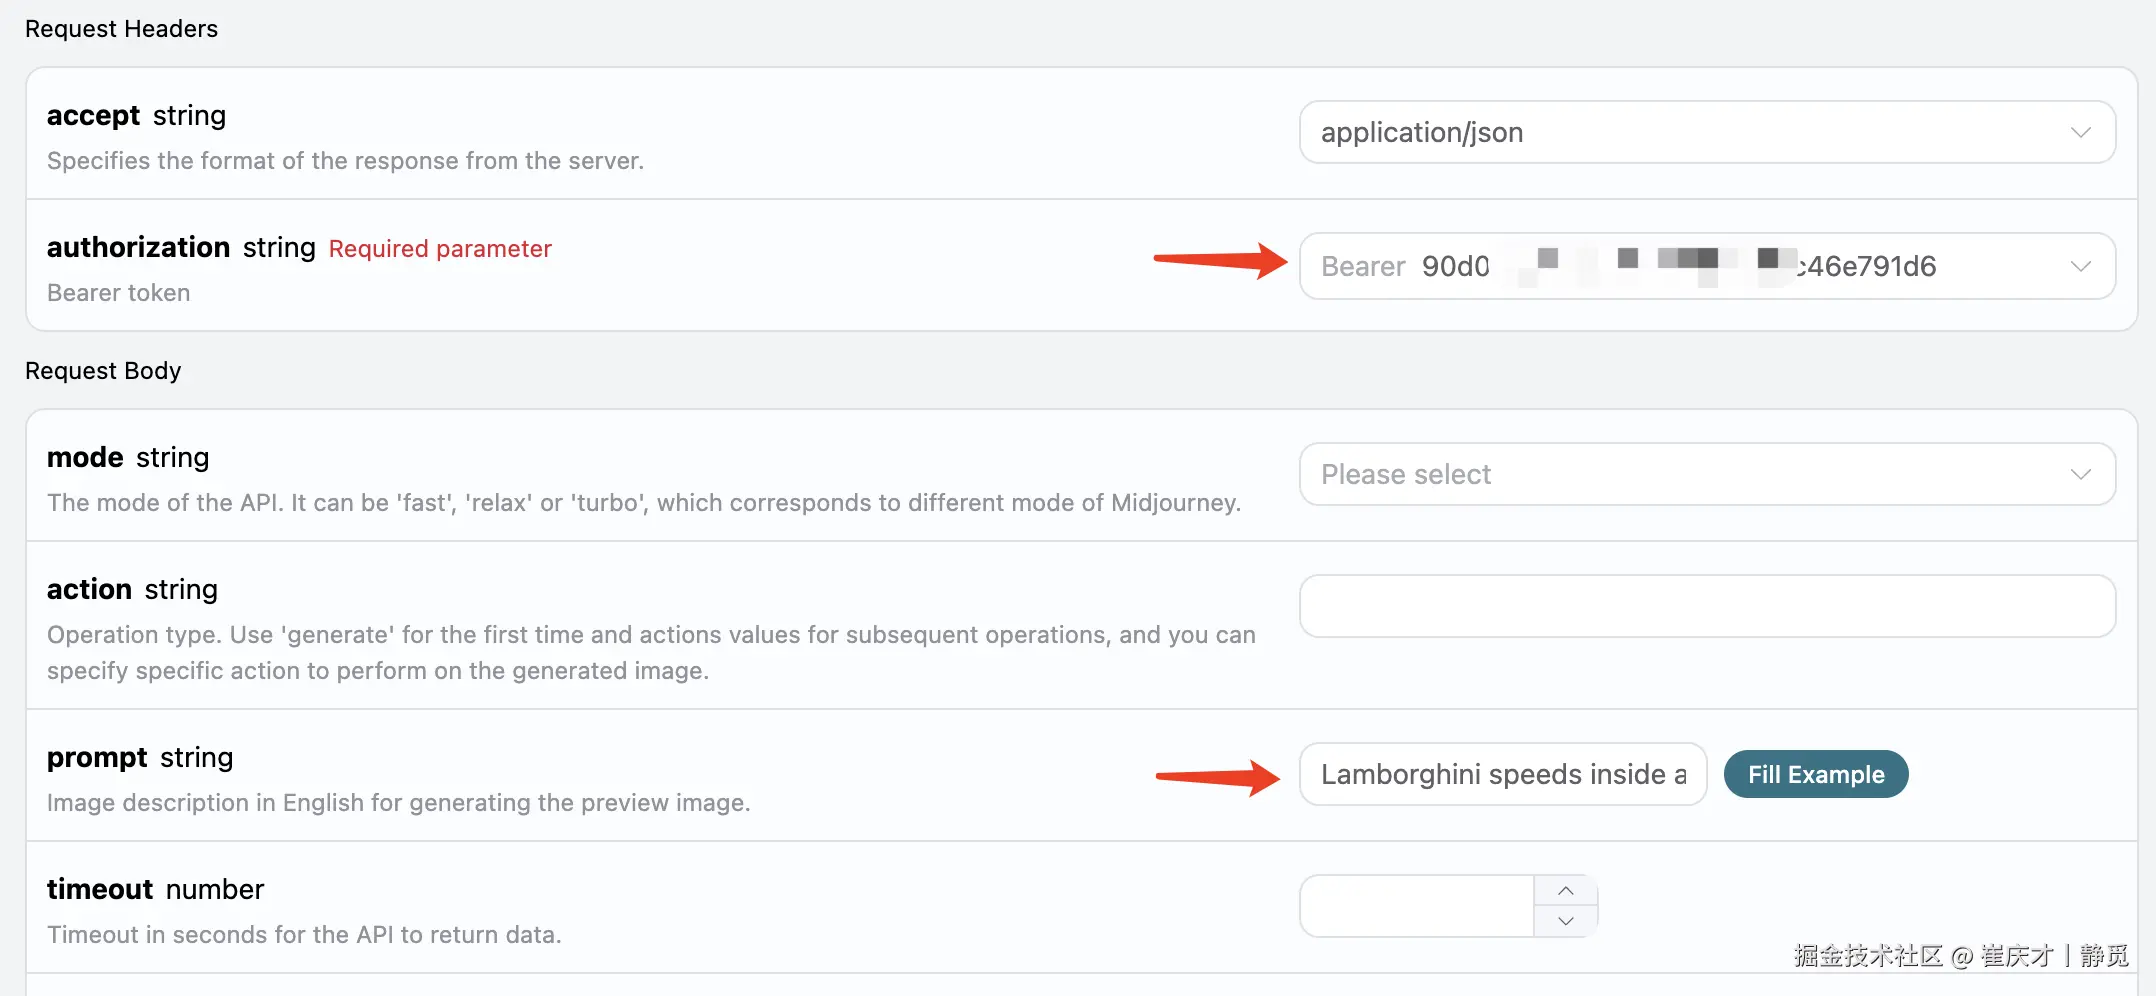Increase timeout with the up arrow
The image size is (2156, 996).
coord(1566,891)
